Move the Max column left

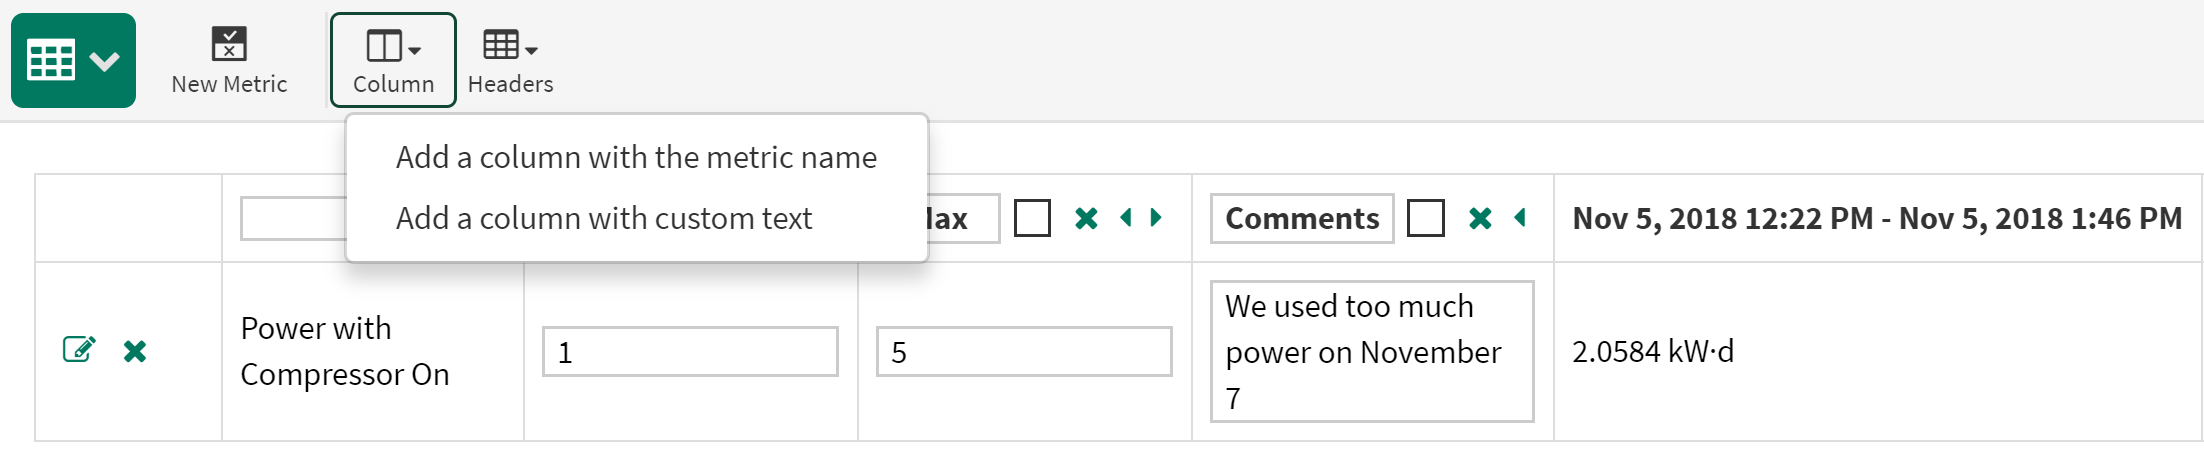(1126, 218)
